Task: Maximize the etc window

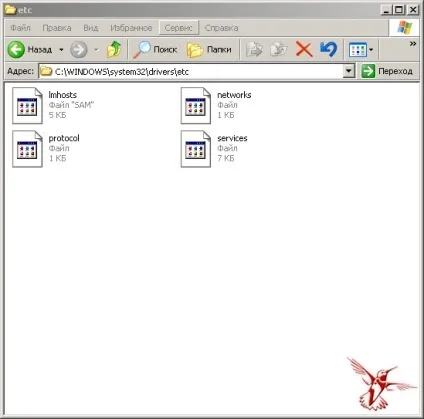Action: click(399, 10)
